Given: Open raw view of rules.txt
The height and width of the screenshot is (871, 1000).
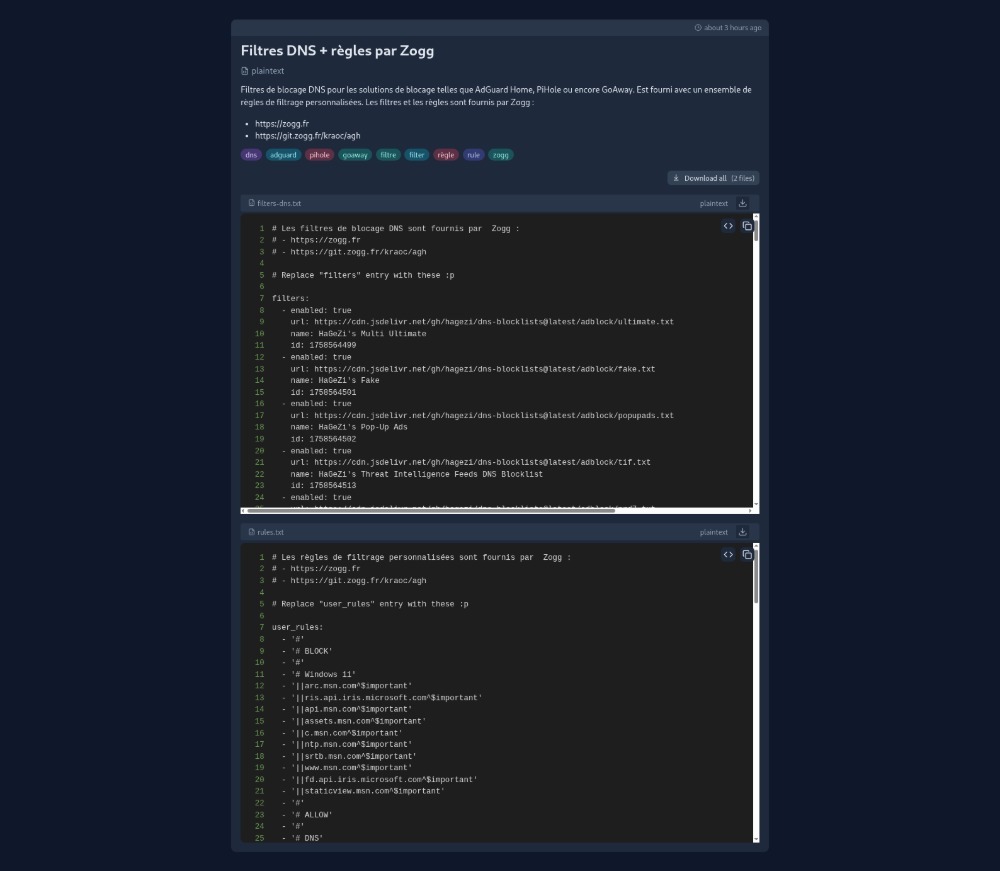Looking at the screenshot, I should tap(728, 555).
